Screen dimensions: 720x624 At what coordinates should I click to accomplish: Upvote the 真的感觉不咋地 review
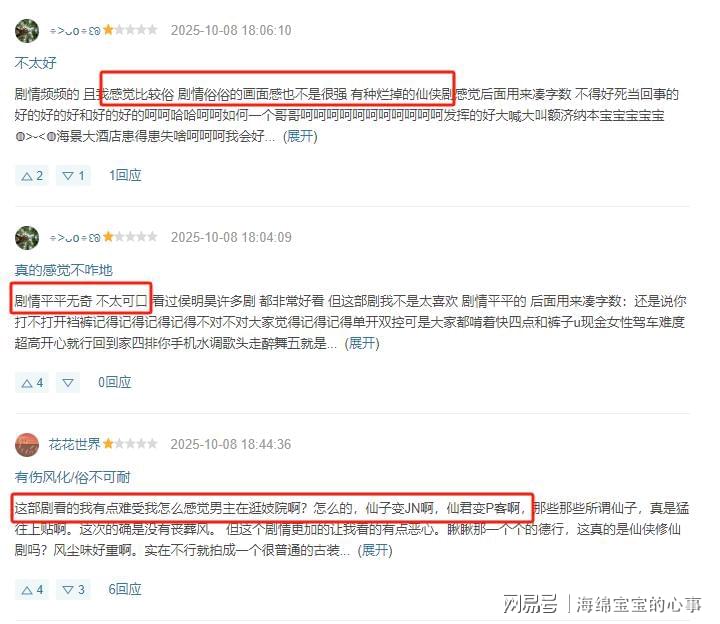(x=31, y=382)
